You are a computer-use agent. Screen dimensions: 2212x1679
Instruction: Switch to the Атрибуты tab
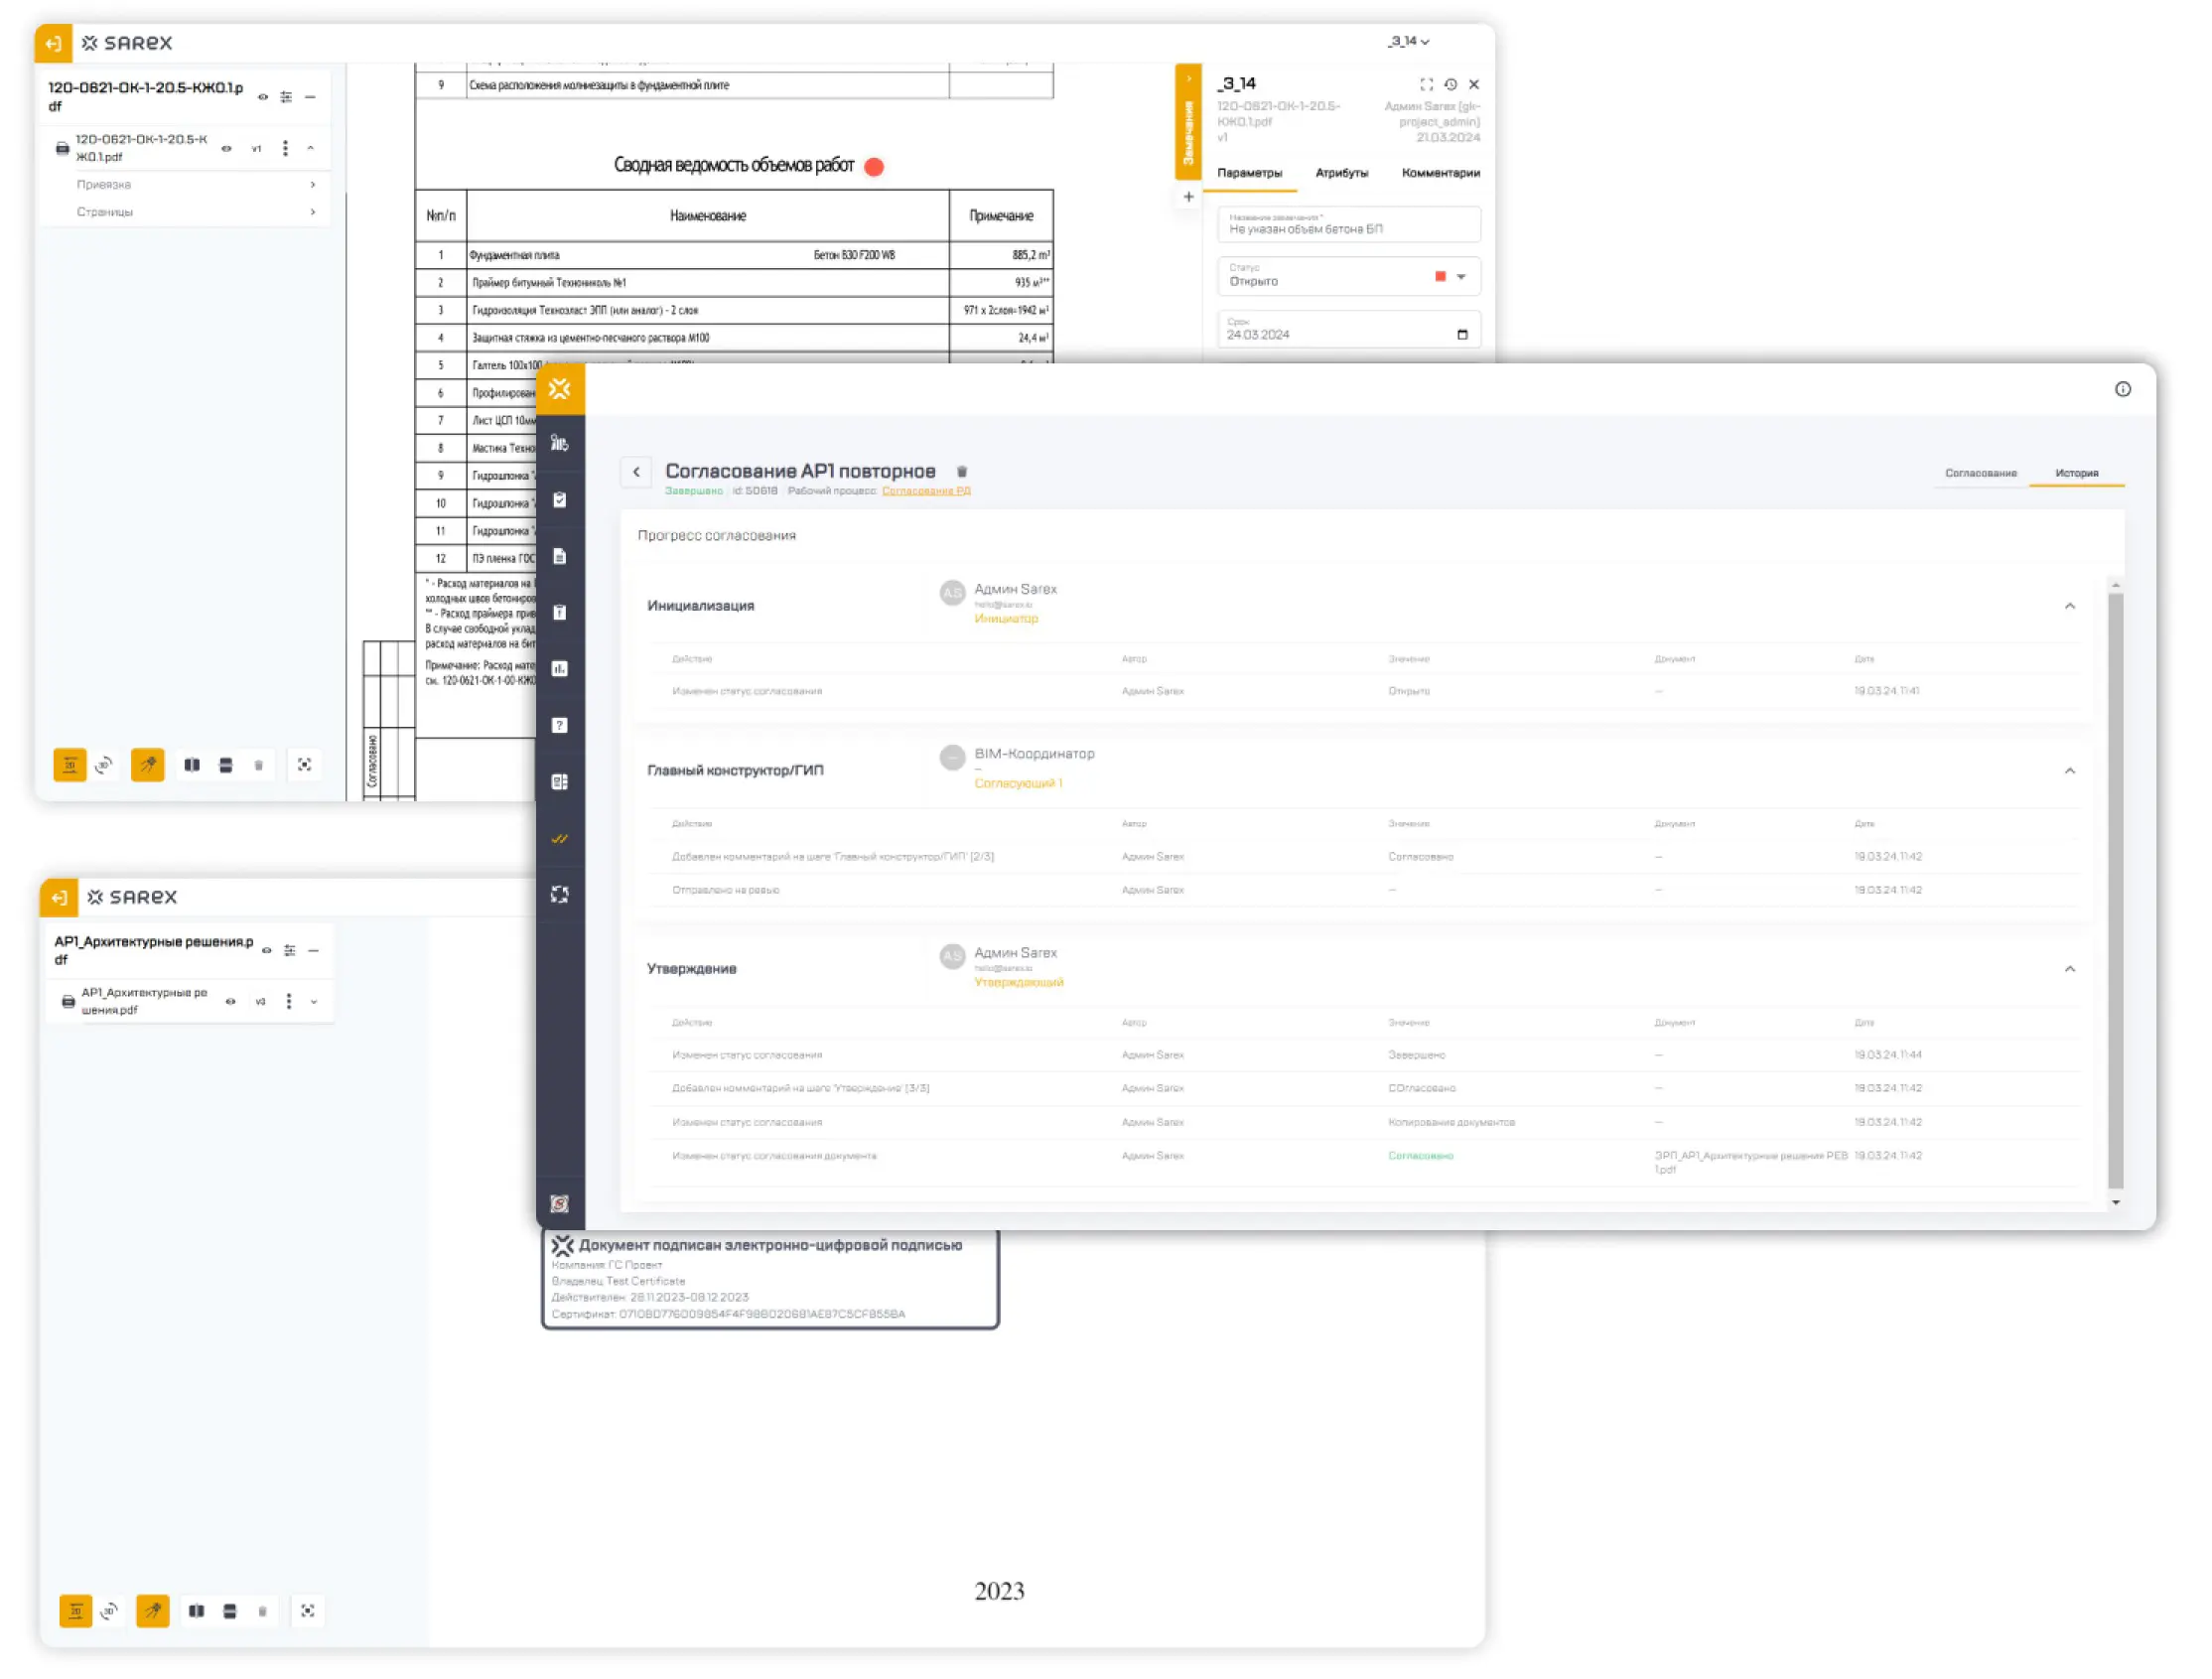[x=1341, y=173]
